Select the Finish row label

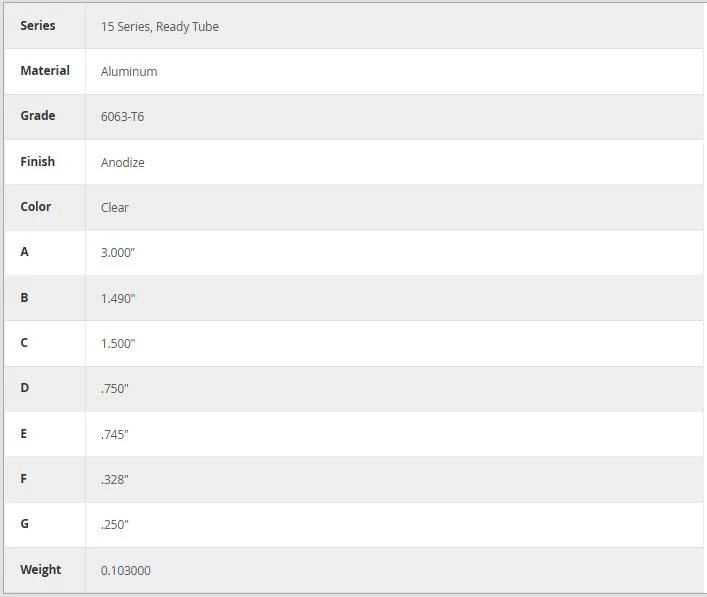37,161
